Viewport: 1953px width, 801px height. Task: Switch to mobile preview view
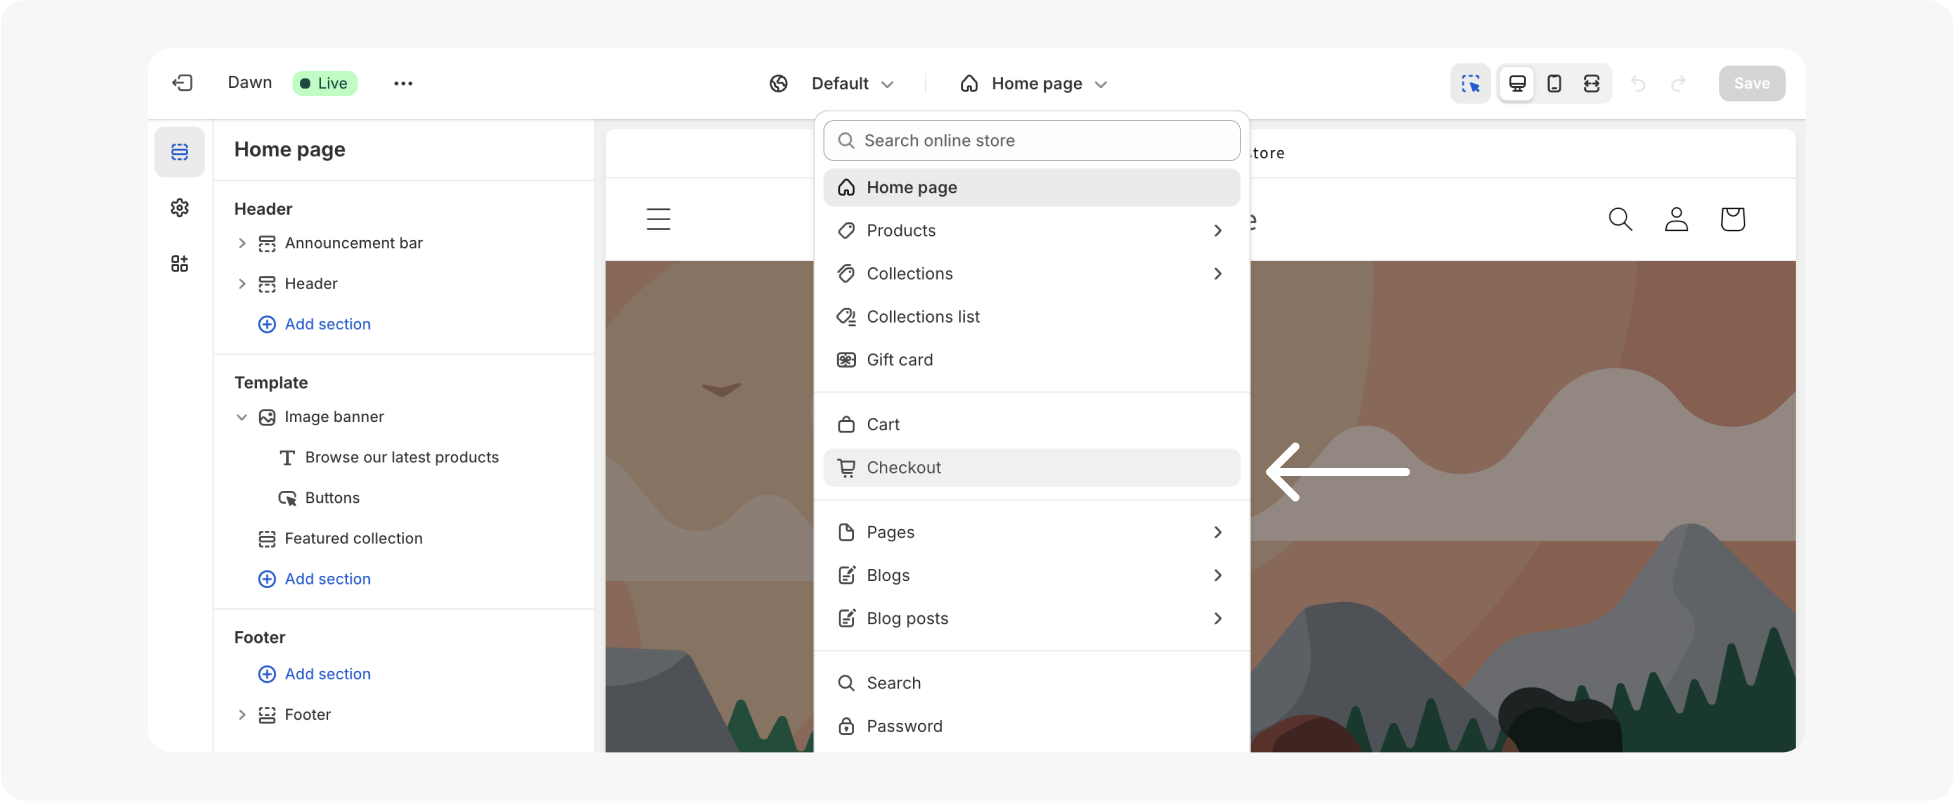click(1554, 84)
